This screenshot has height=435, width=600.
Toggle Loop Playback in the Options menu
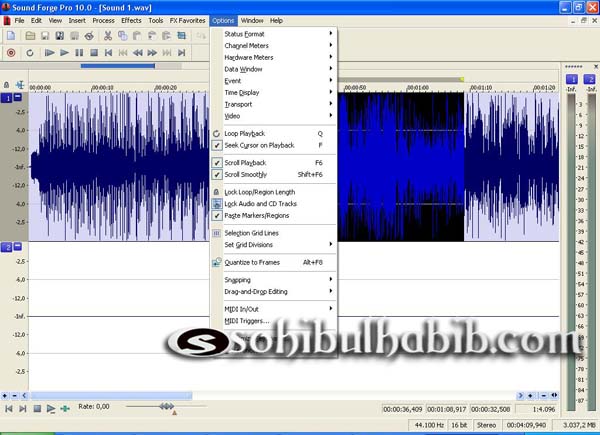pos(274,134)
